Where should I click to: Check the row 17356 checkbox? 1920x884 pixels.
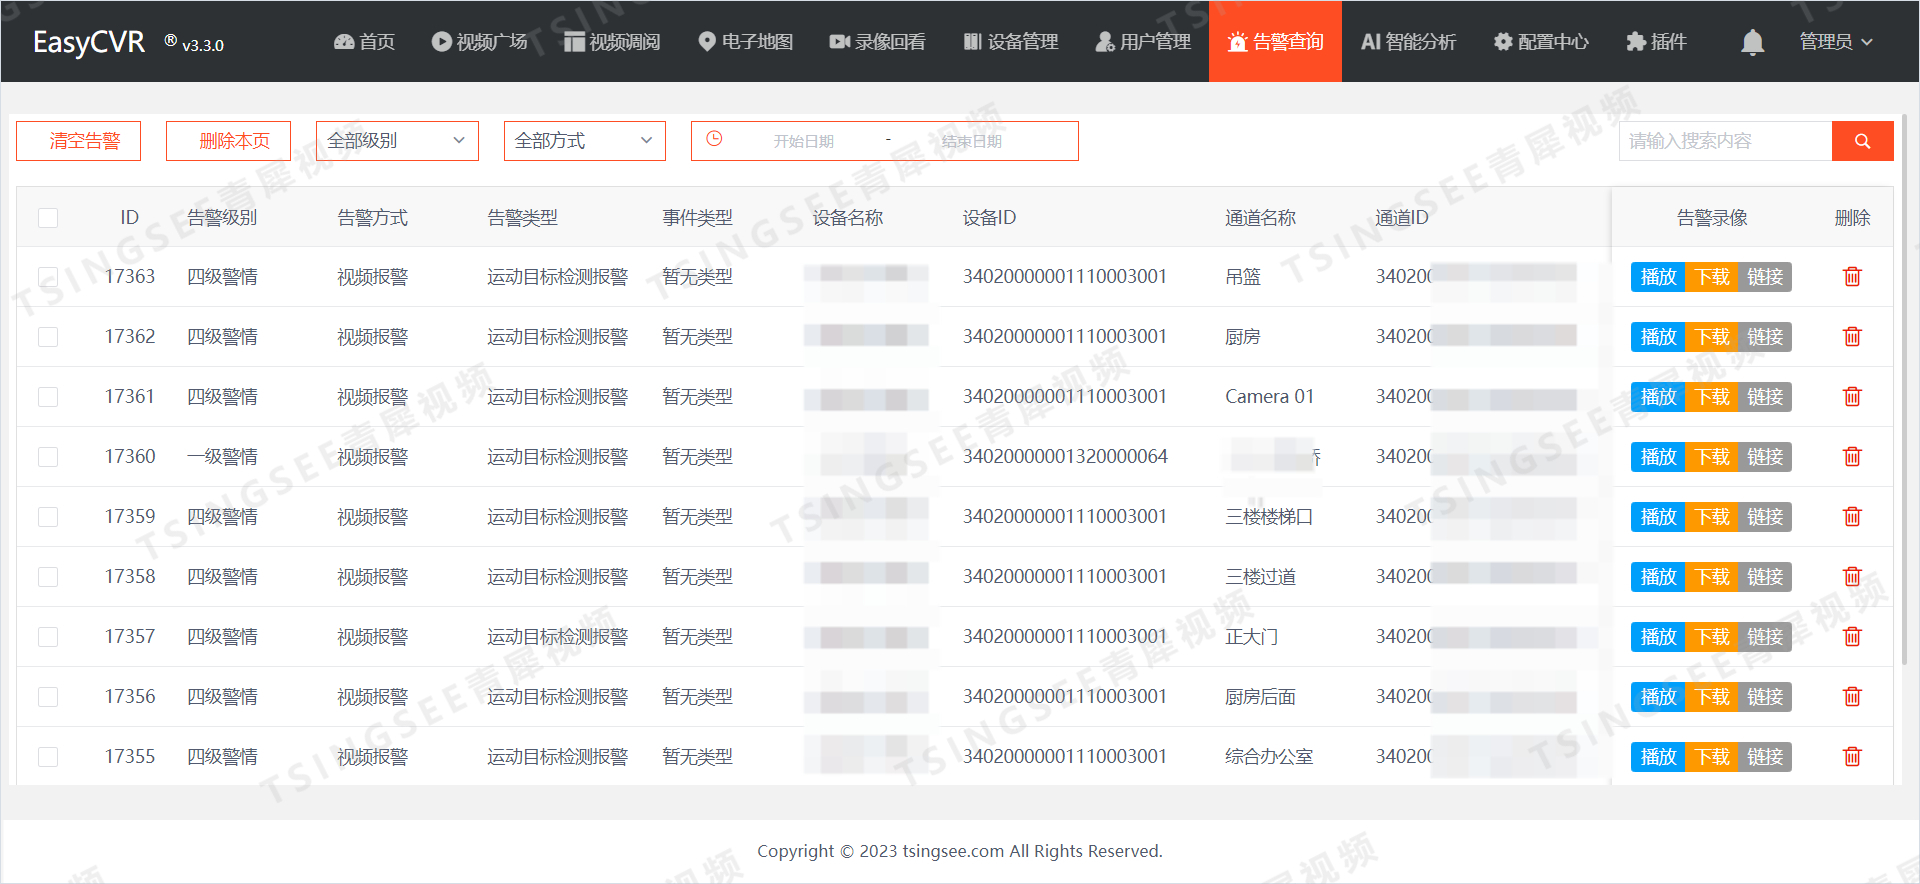click(x=48, y=697)
